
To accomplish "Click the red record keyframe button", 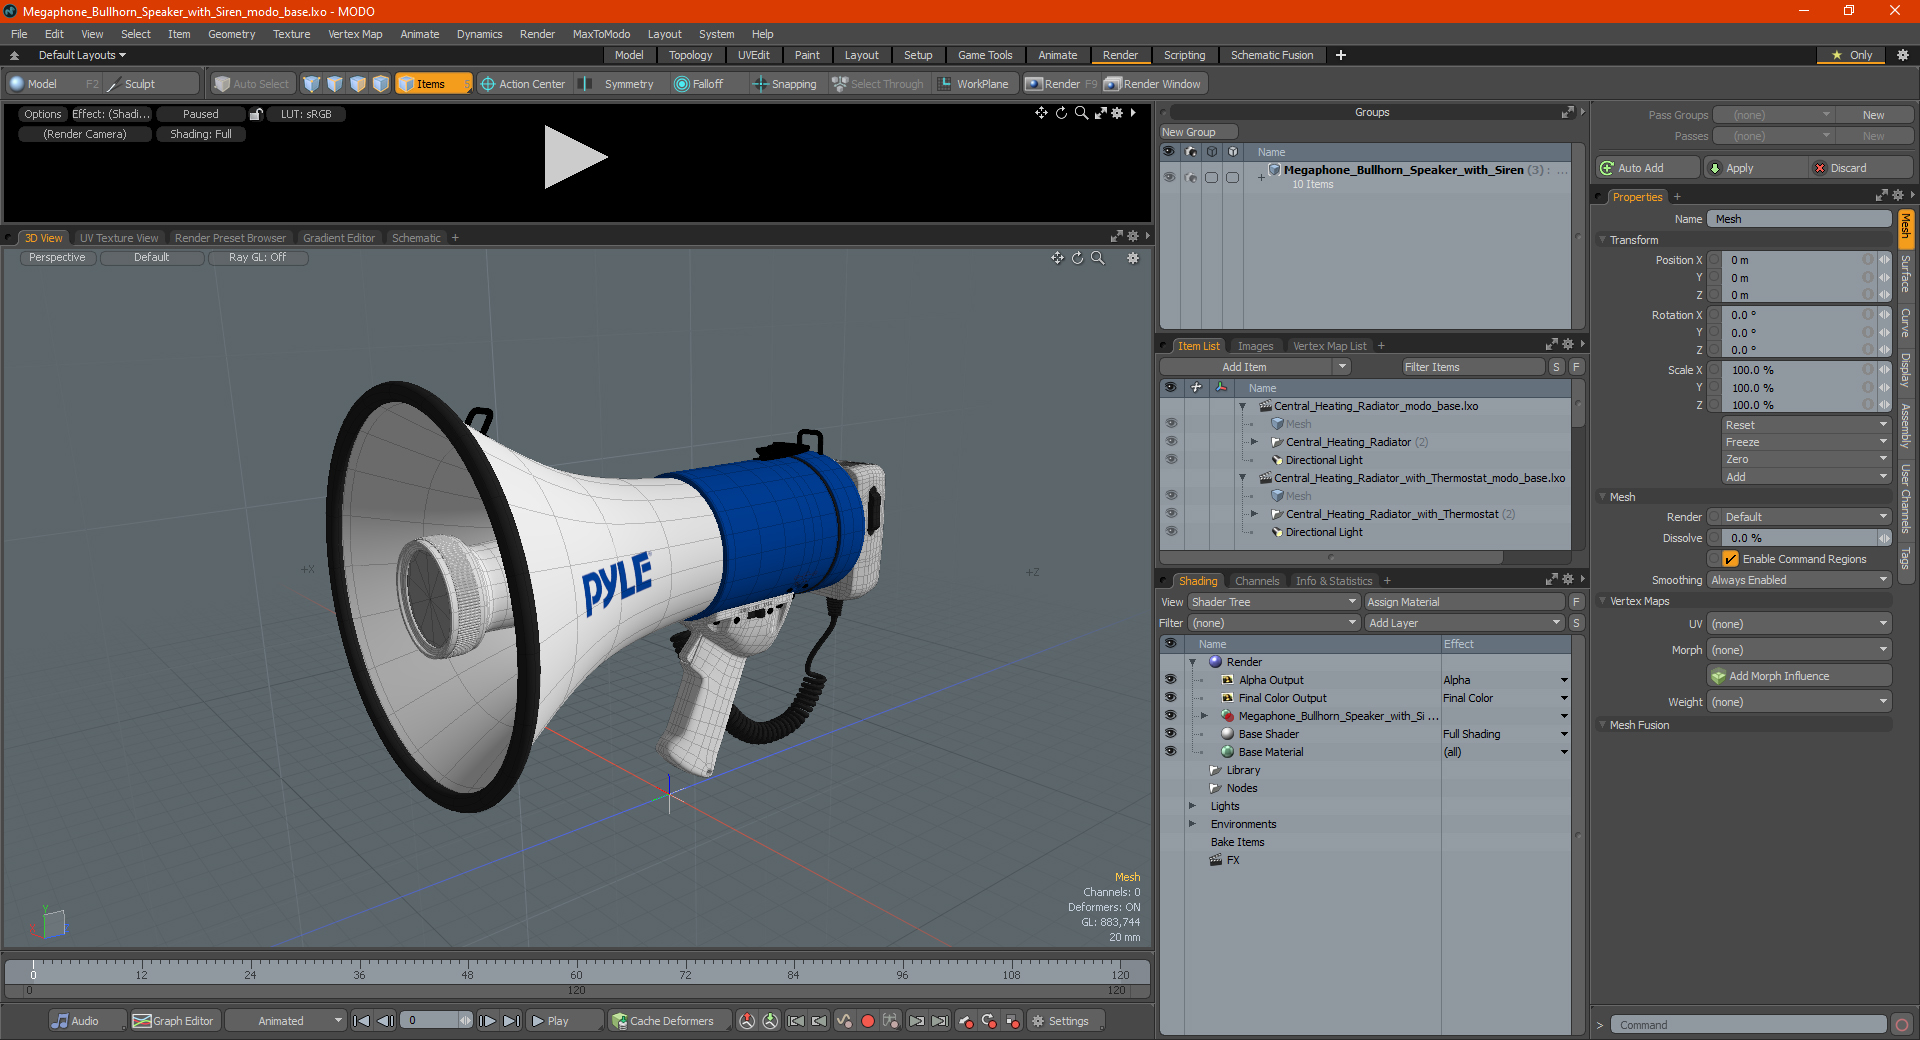I will 868,1021.
